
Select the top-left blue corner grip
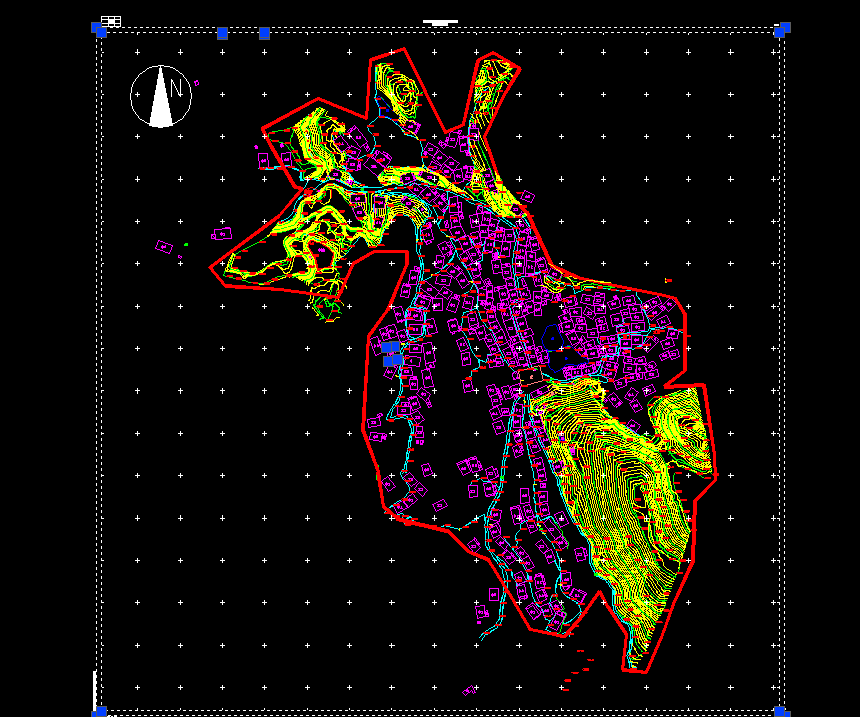pos(99,28)
